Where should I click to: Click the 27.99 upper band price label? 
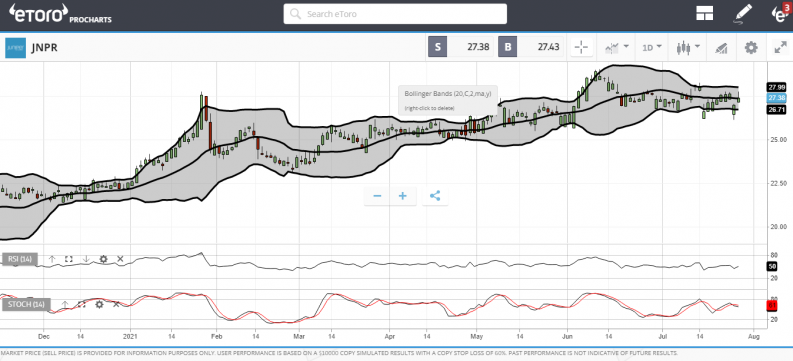[776, 86]
